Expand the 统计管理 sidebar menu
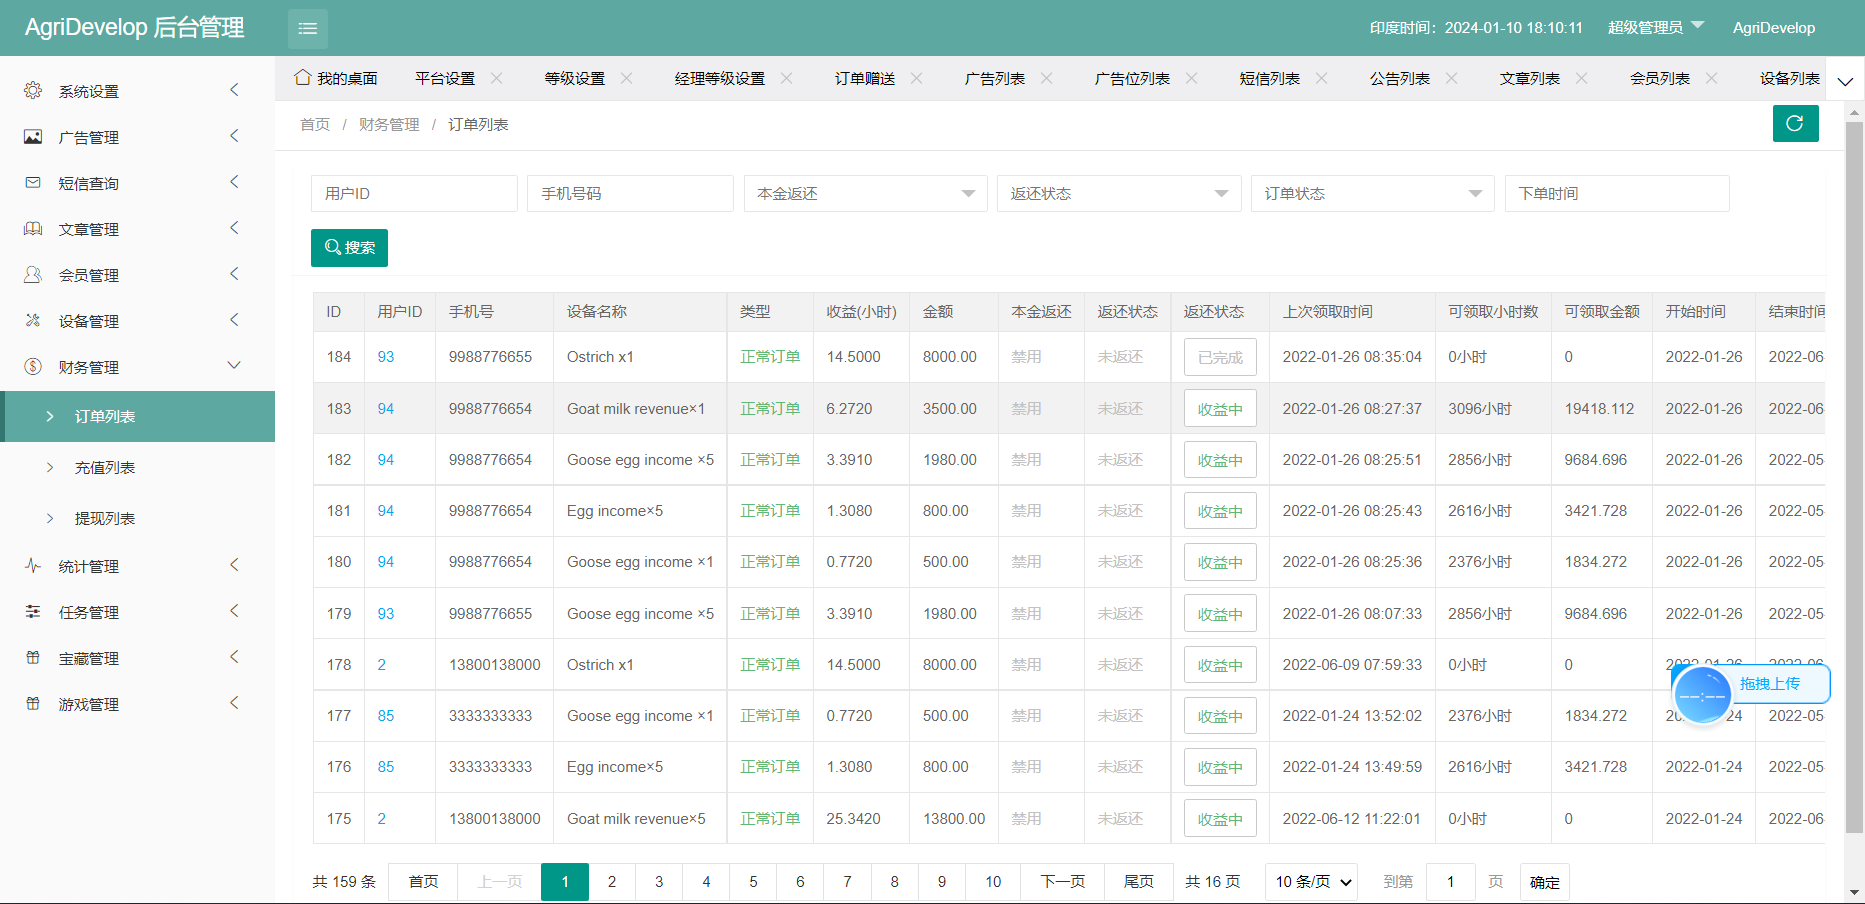 point(137,565)
